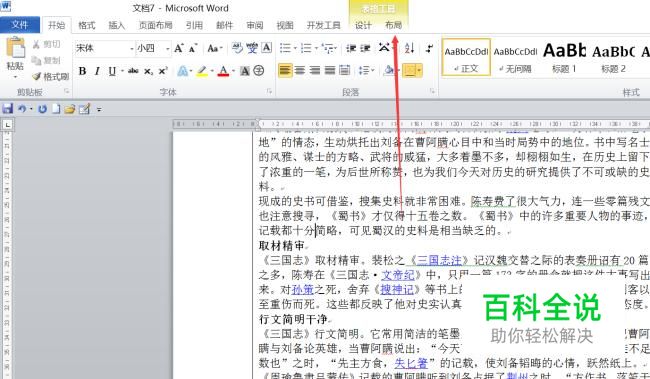Open the 三国志注 hyperlink

439,260
